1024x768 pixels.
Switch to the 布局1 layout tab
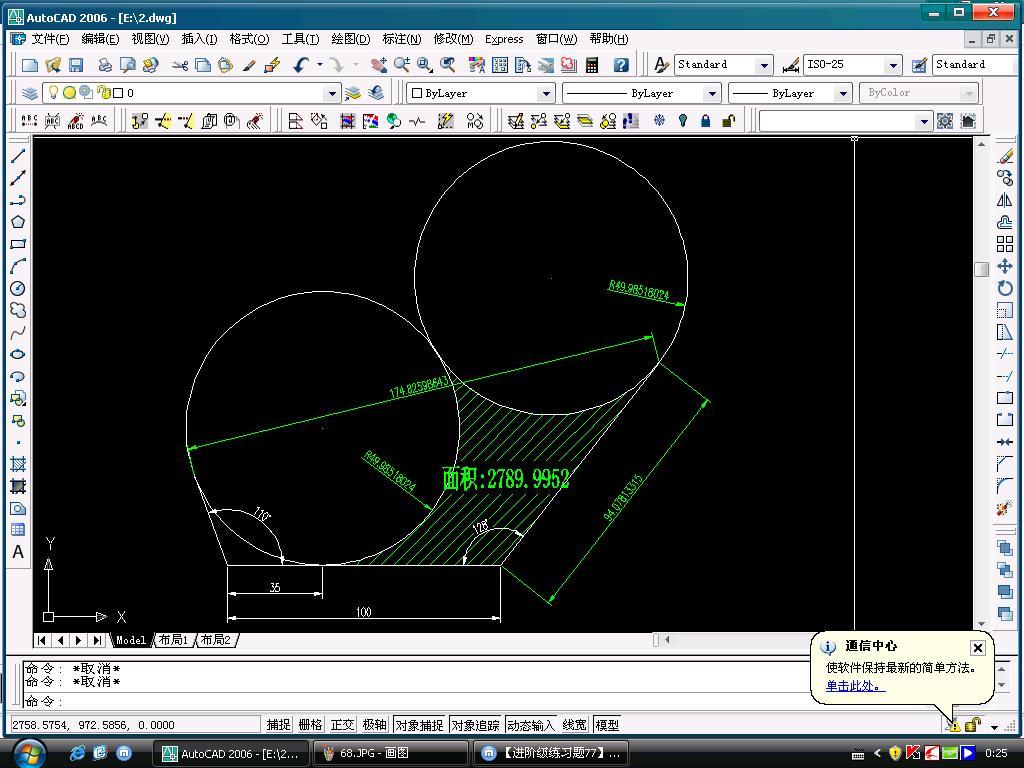click(x=174, y=640)
